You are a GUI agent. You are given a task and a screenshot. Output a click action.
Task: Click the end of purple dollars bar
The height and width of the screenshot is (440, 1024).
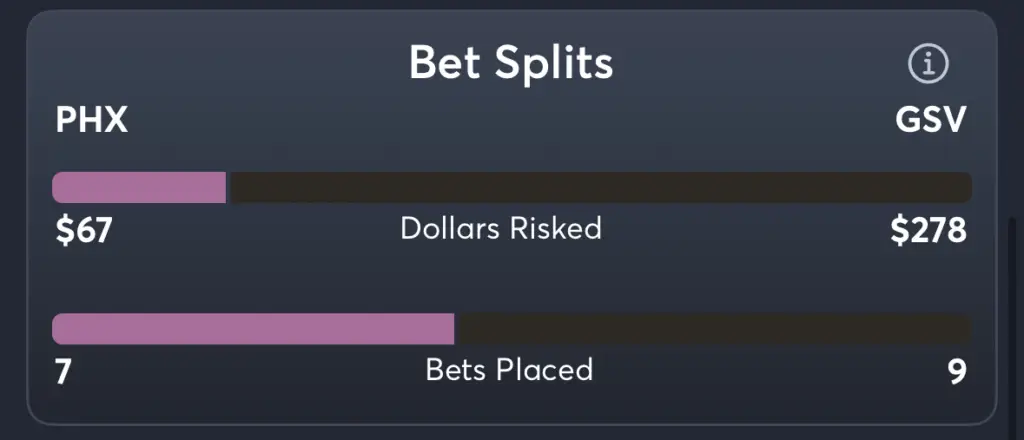224,187
